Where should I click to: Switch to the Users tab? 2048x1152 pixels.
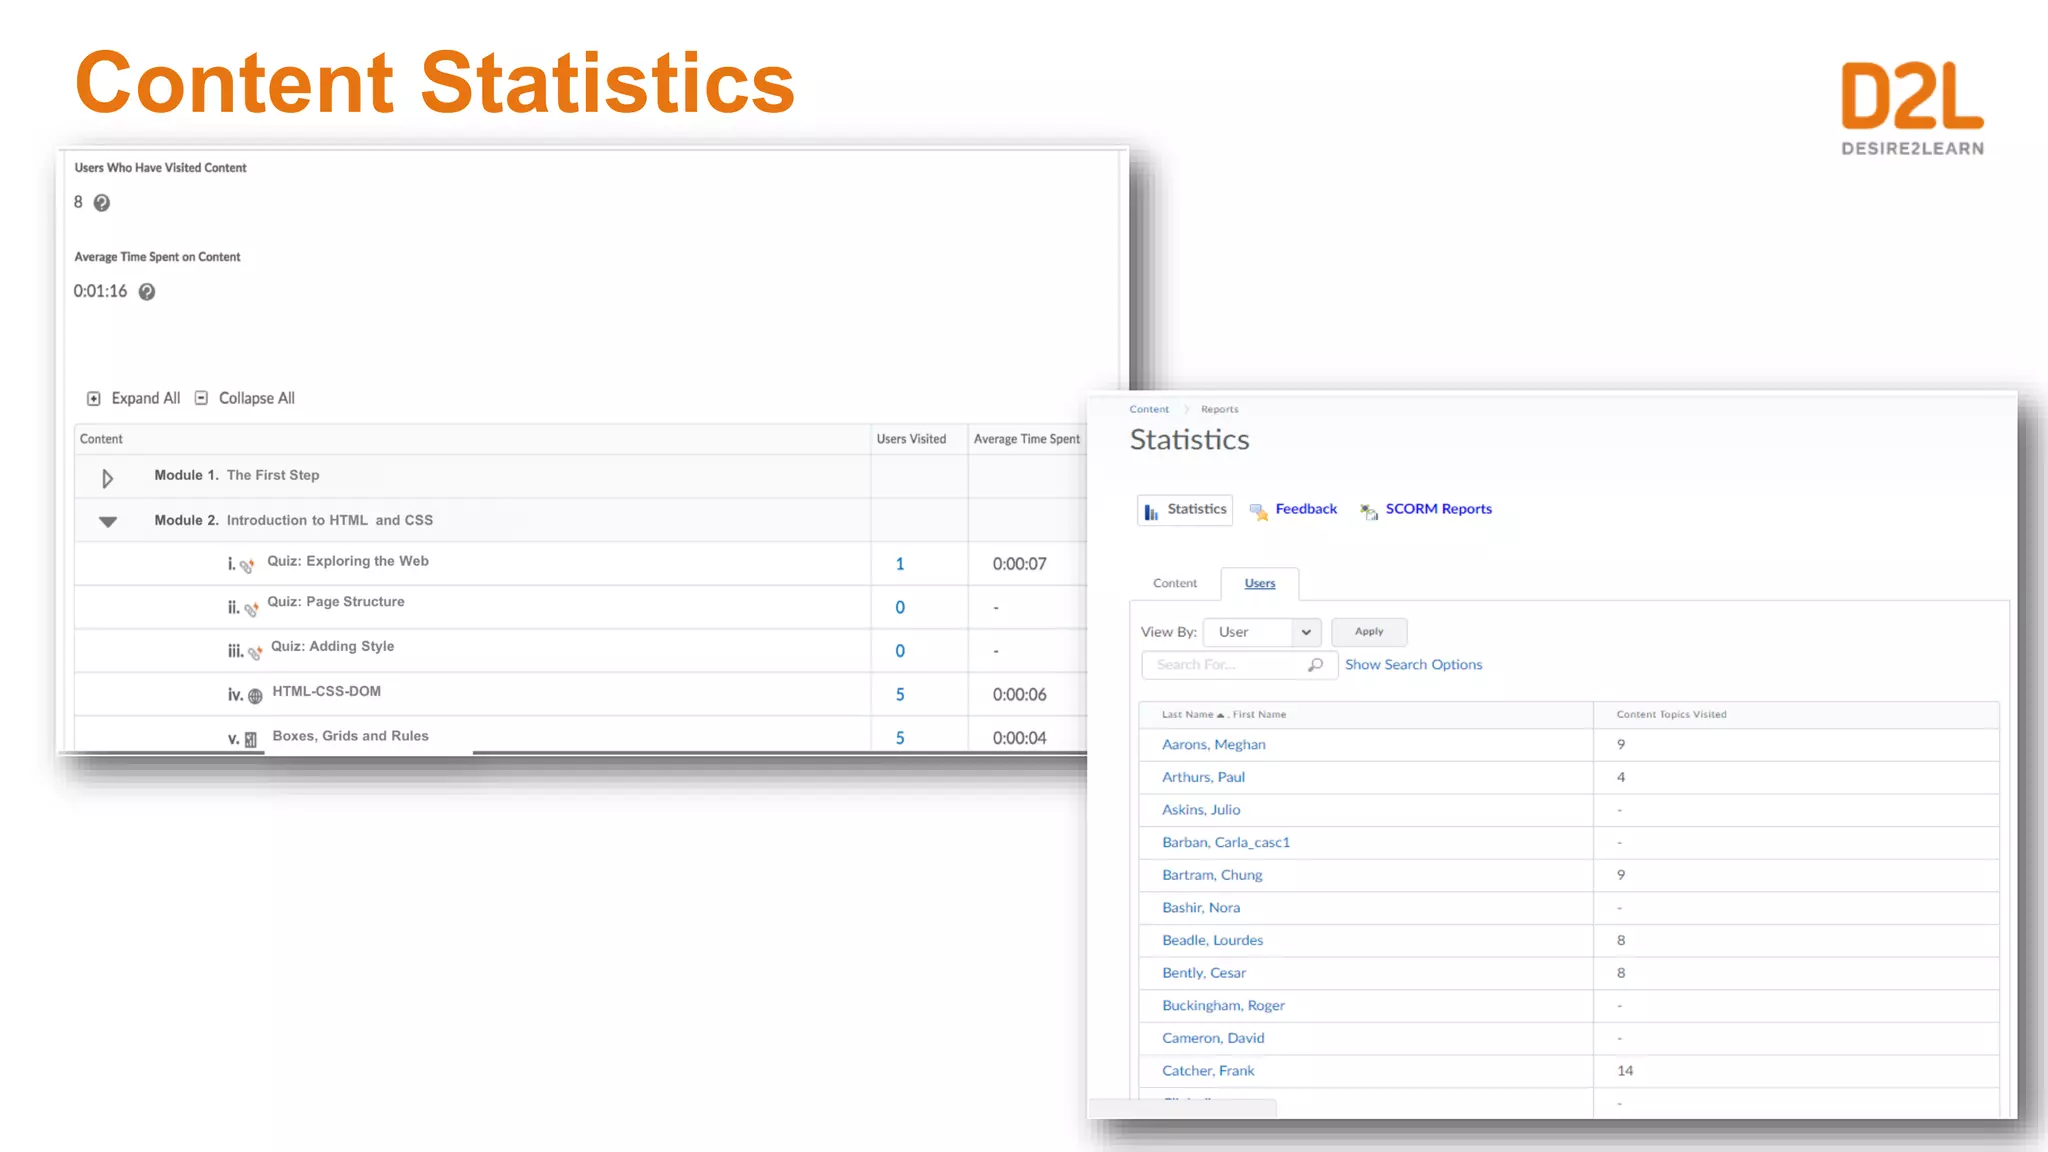point(1260,583)
